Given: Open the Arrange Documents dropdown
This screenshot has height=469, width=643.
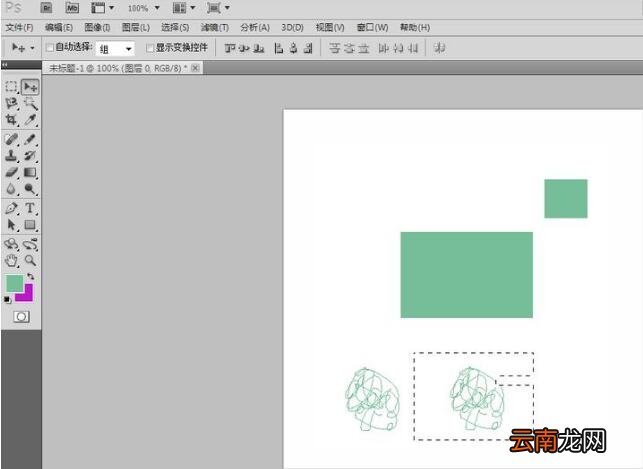Looking at the screenshot, I should [x=184, y=8].
